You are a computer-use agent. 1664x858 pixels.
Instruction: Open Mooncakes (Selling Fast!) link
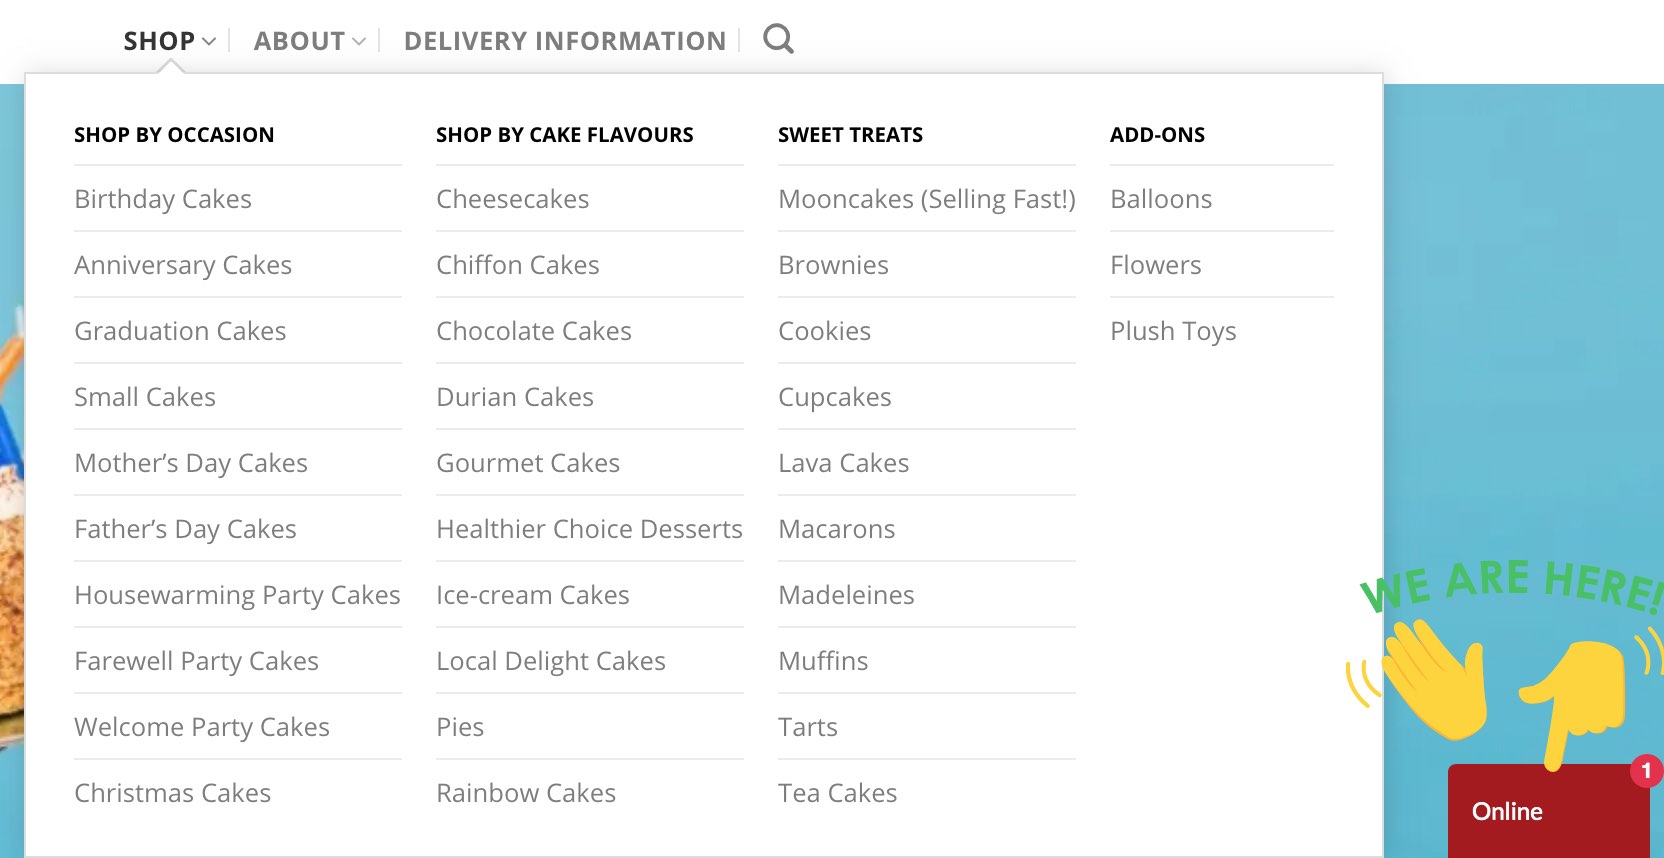(x=926, y=199)
